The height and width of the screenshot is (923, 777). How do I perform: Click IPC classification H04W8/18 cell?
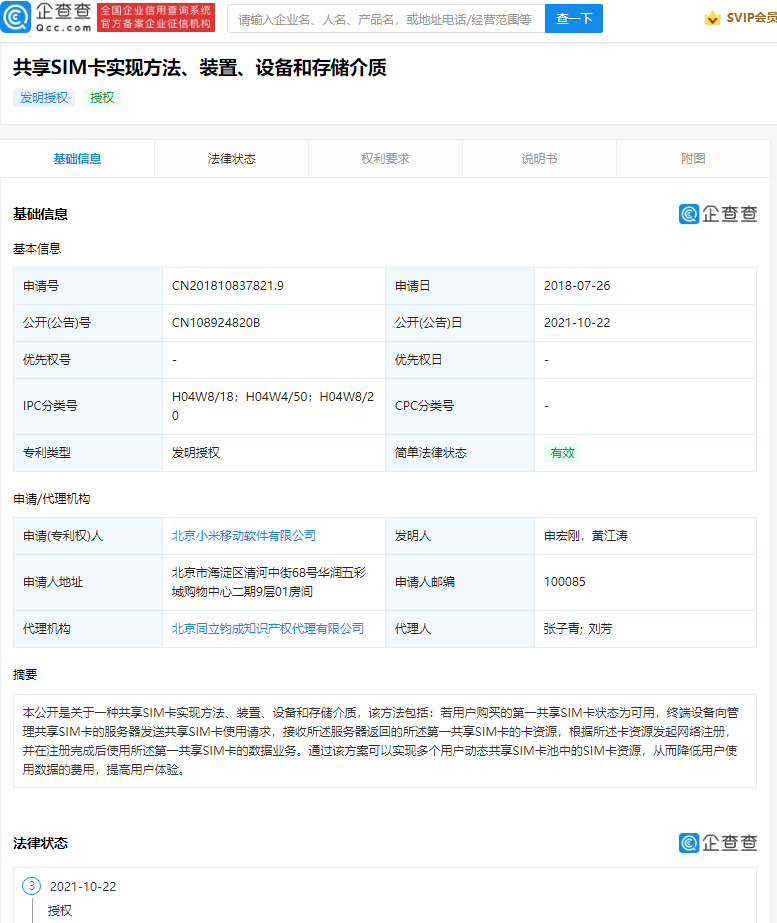click(273, 406)
